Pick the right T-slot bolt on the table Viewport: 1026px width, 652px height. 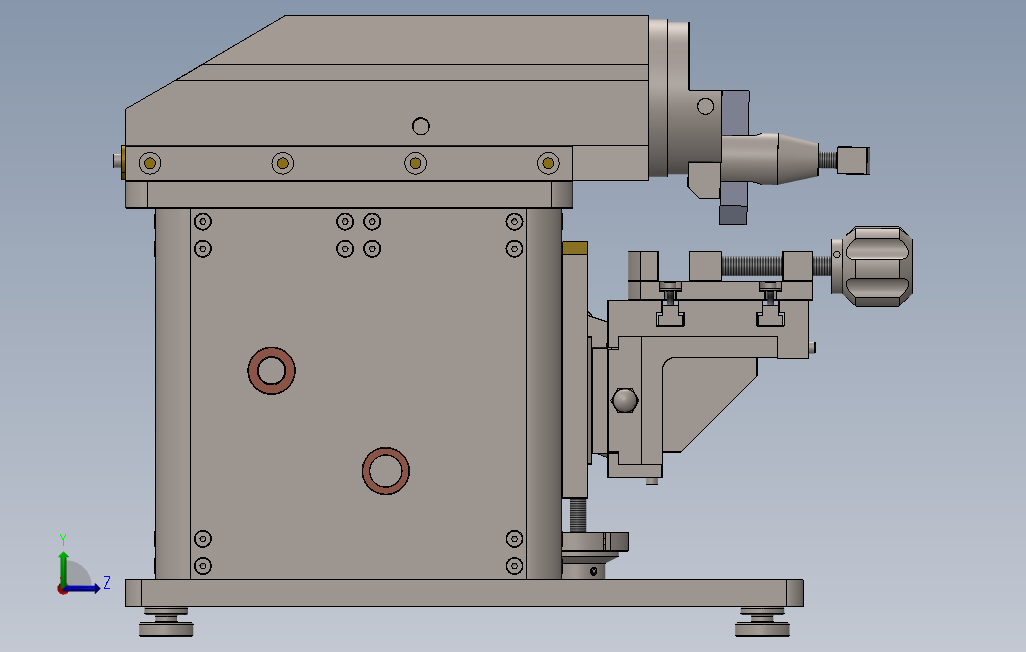770,303
